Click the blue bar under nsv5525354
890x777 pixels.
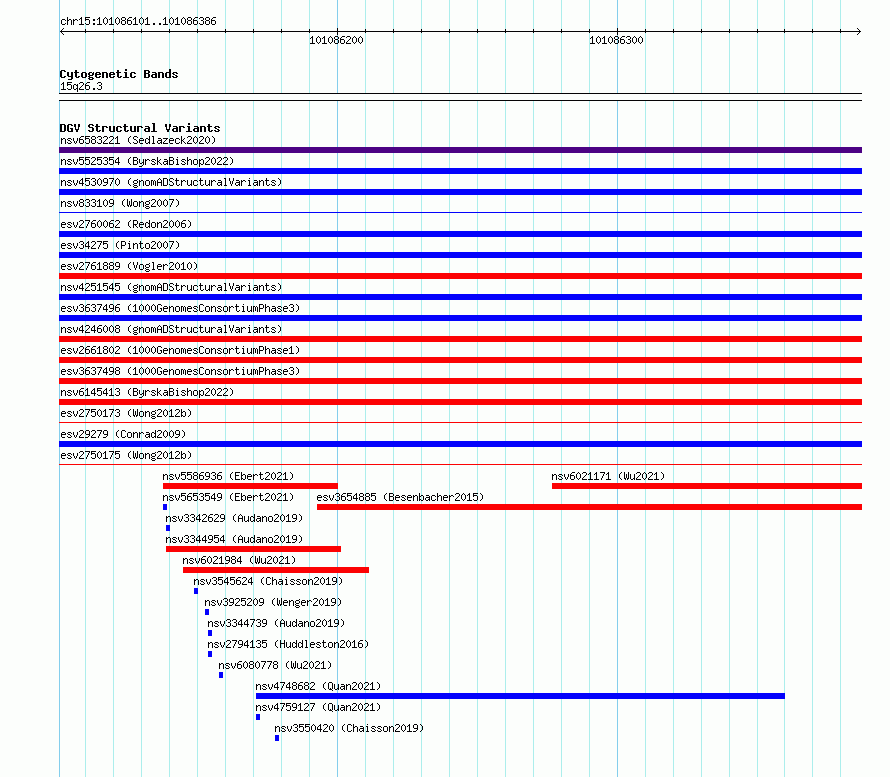pos(460,171)
